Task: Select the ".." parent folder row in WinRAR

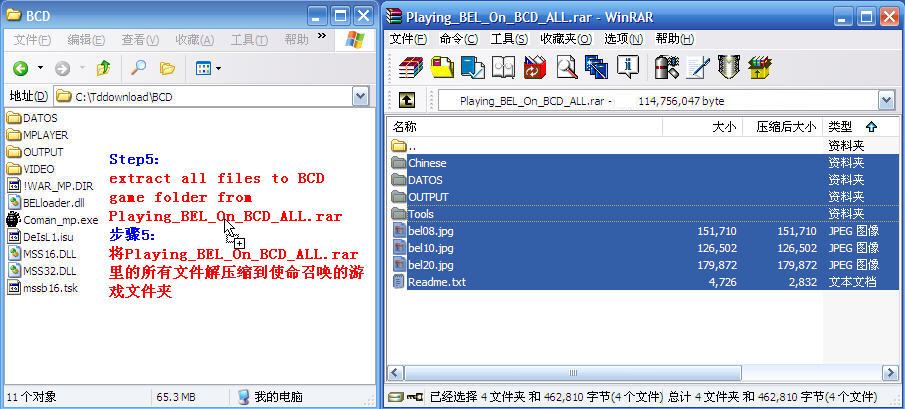Action: pos(642,145)
